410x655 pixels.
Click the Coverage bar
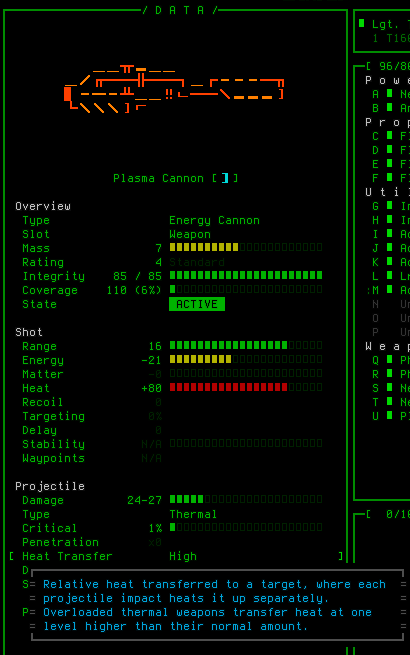click(x=246, y=289)
